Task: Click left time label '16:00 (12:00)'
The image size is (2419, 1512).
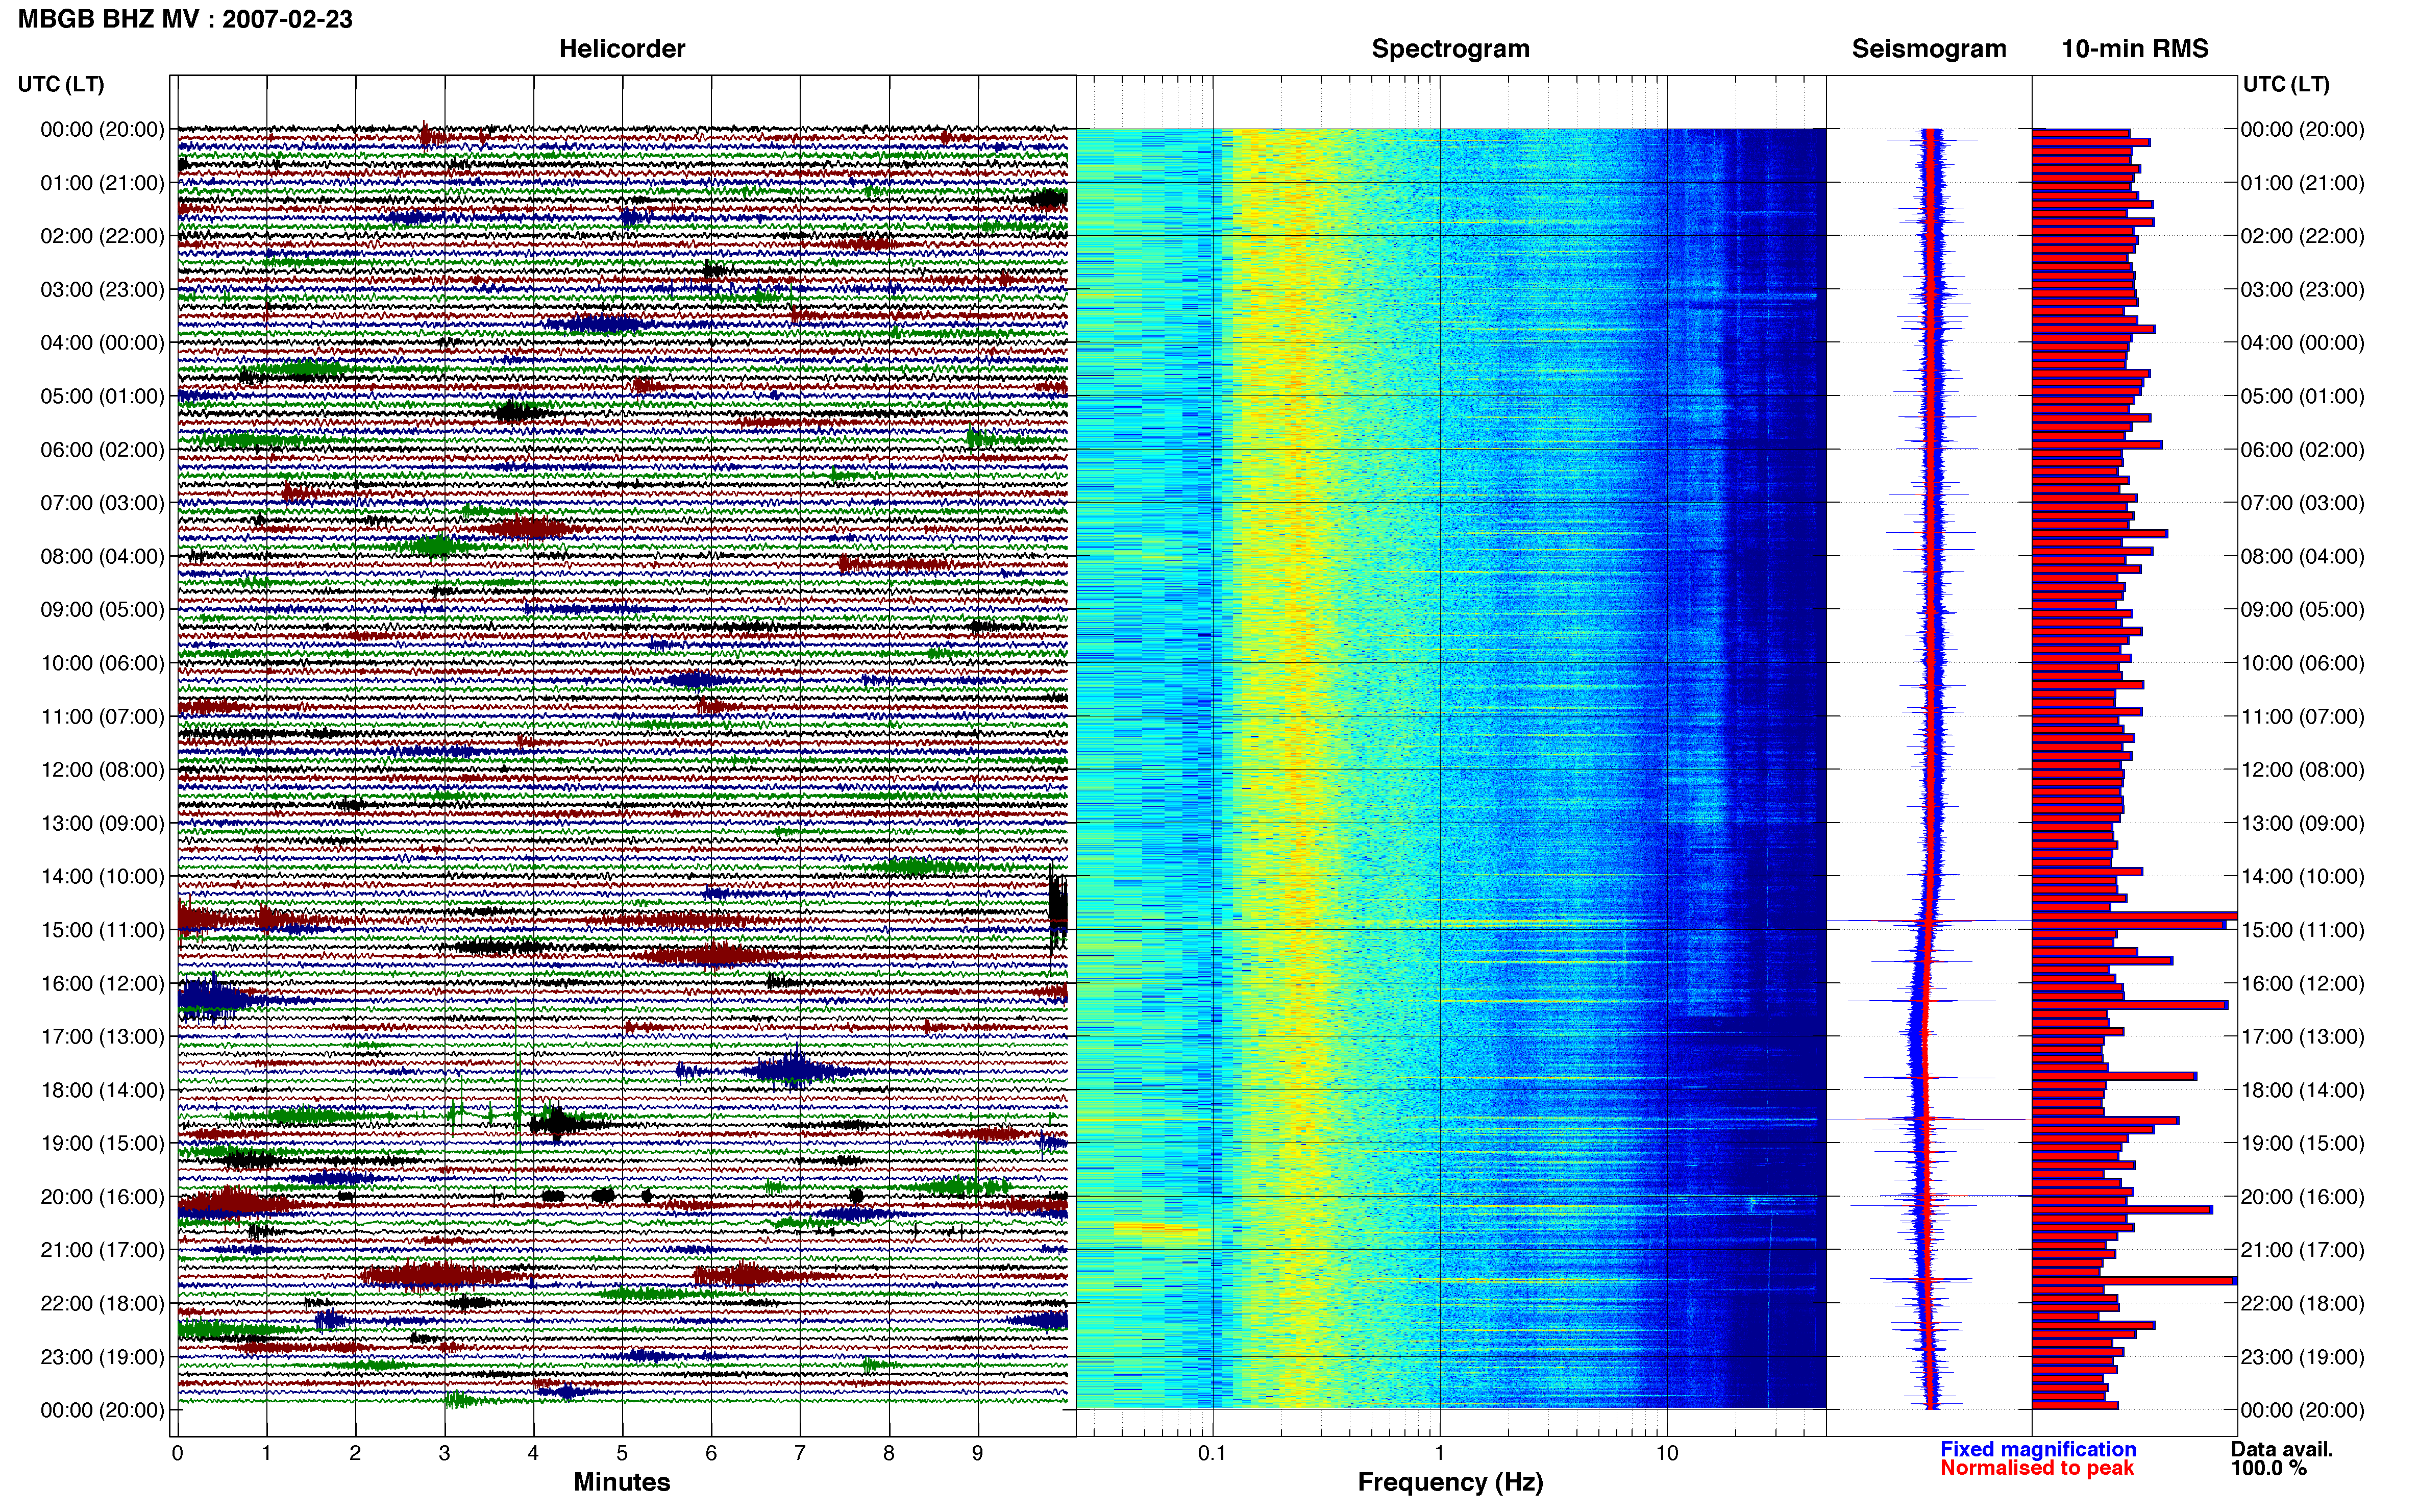Action: pyautogui.click(x=102, y=983)
